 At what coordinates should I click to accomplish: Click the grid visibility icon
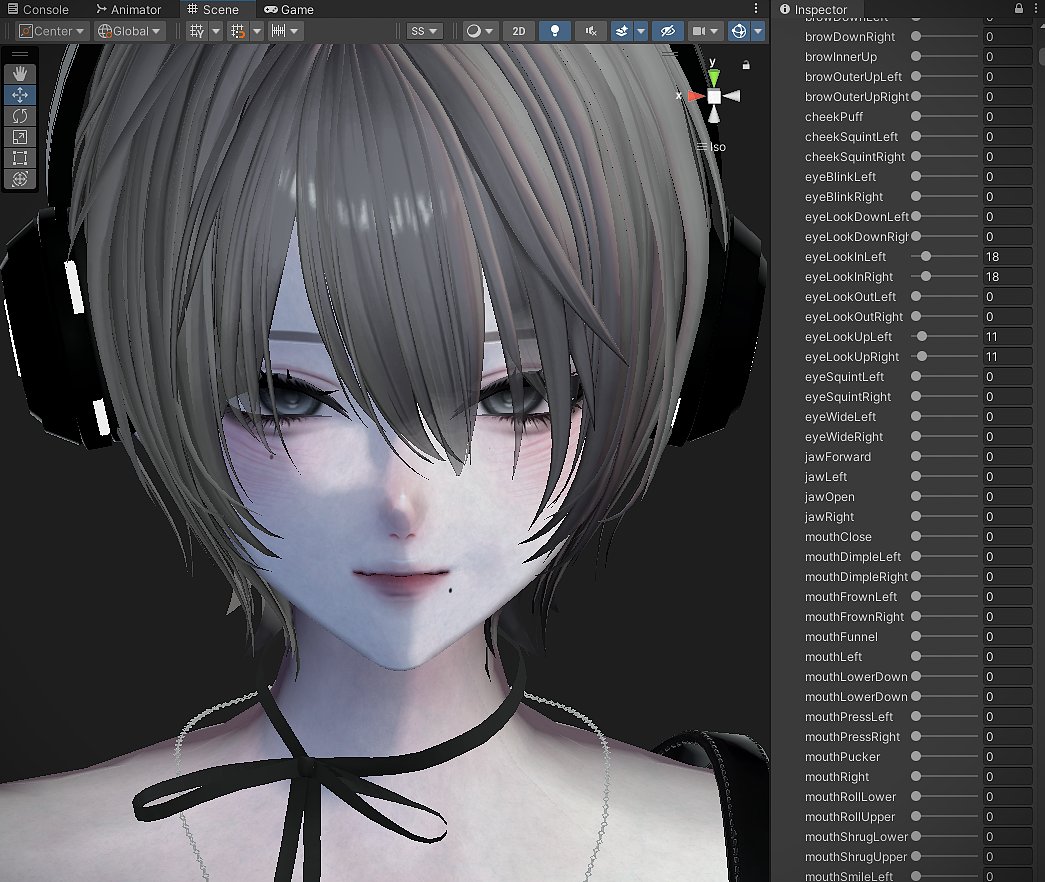[197, 31]
